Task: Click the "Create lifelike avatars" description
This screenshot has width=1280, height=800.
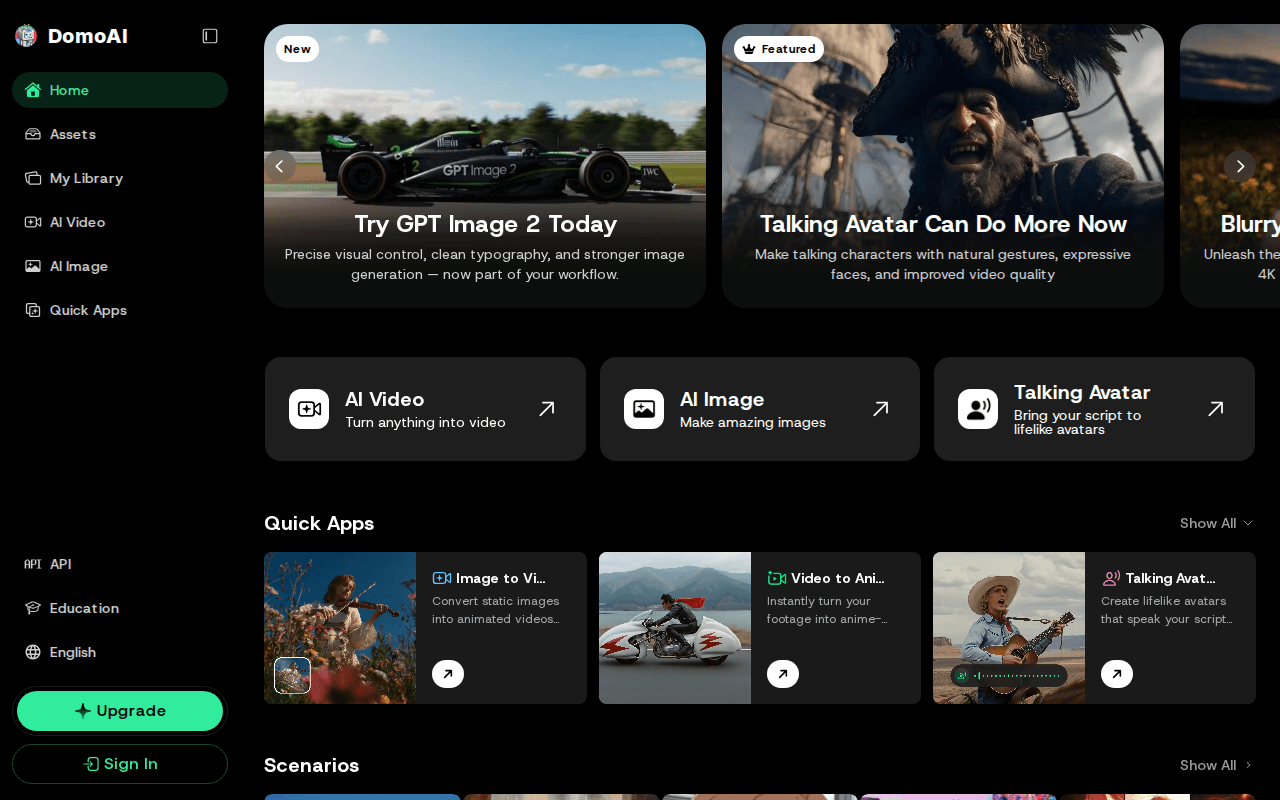Action: (1167, 610)
